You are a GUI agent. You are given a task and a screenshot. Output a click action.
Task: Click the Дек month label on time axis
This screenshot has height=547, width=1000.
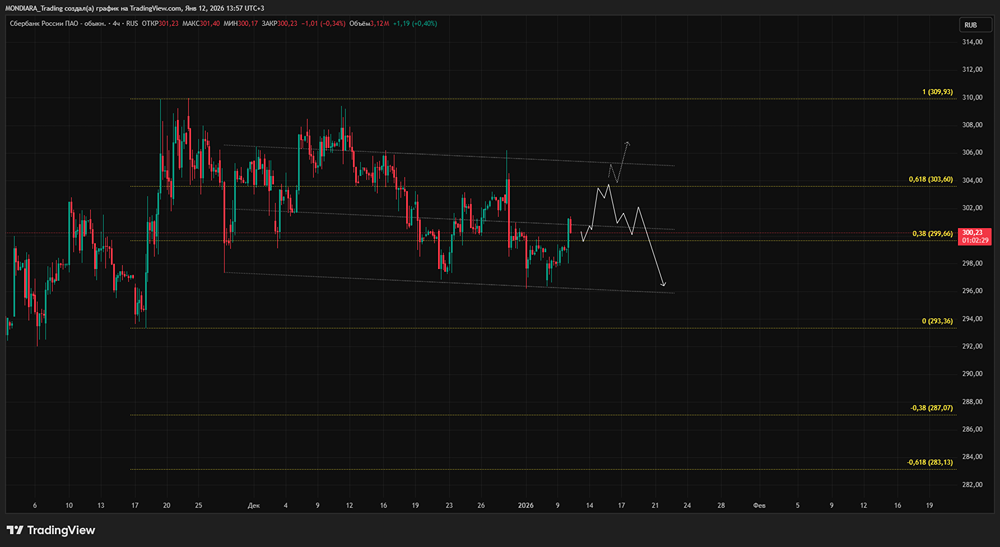tap(254, 506)
